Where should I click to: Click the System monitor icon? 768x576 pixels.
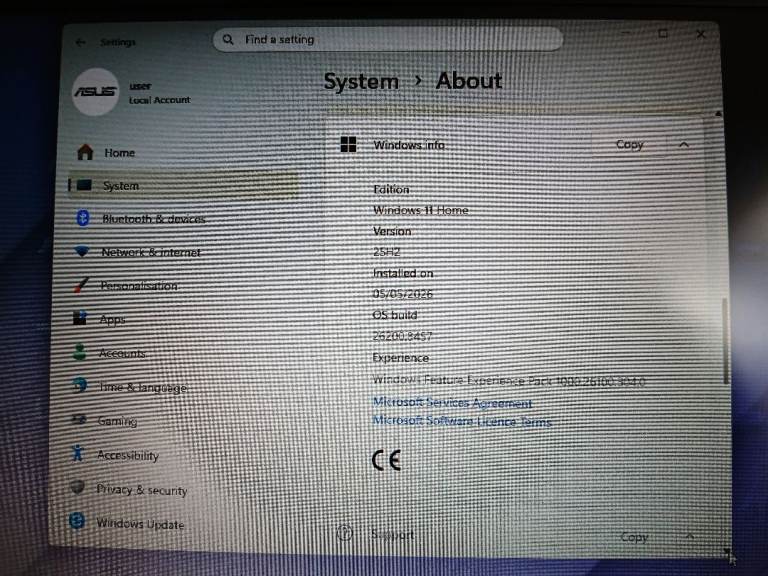pos(84,185)
